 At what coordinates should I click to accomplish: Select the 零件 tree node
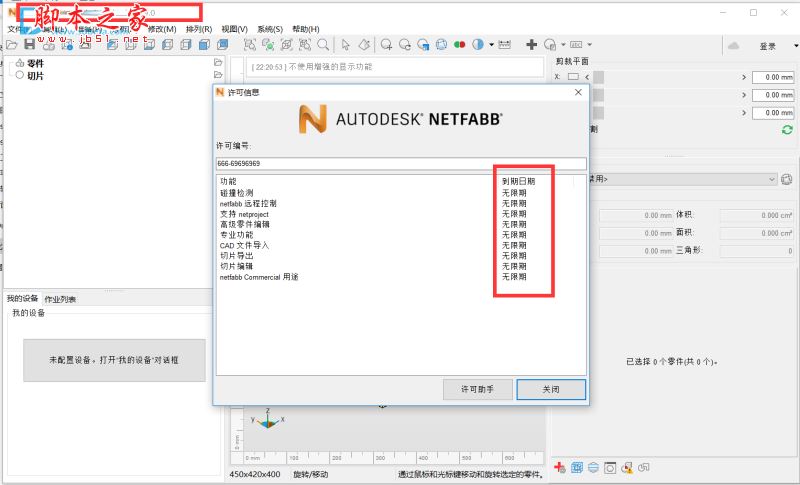pyautogui.click(x=35, y=63)
